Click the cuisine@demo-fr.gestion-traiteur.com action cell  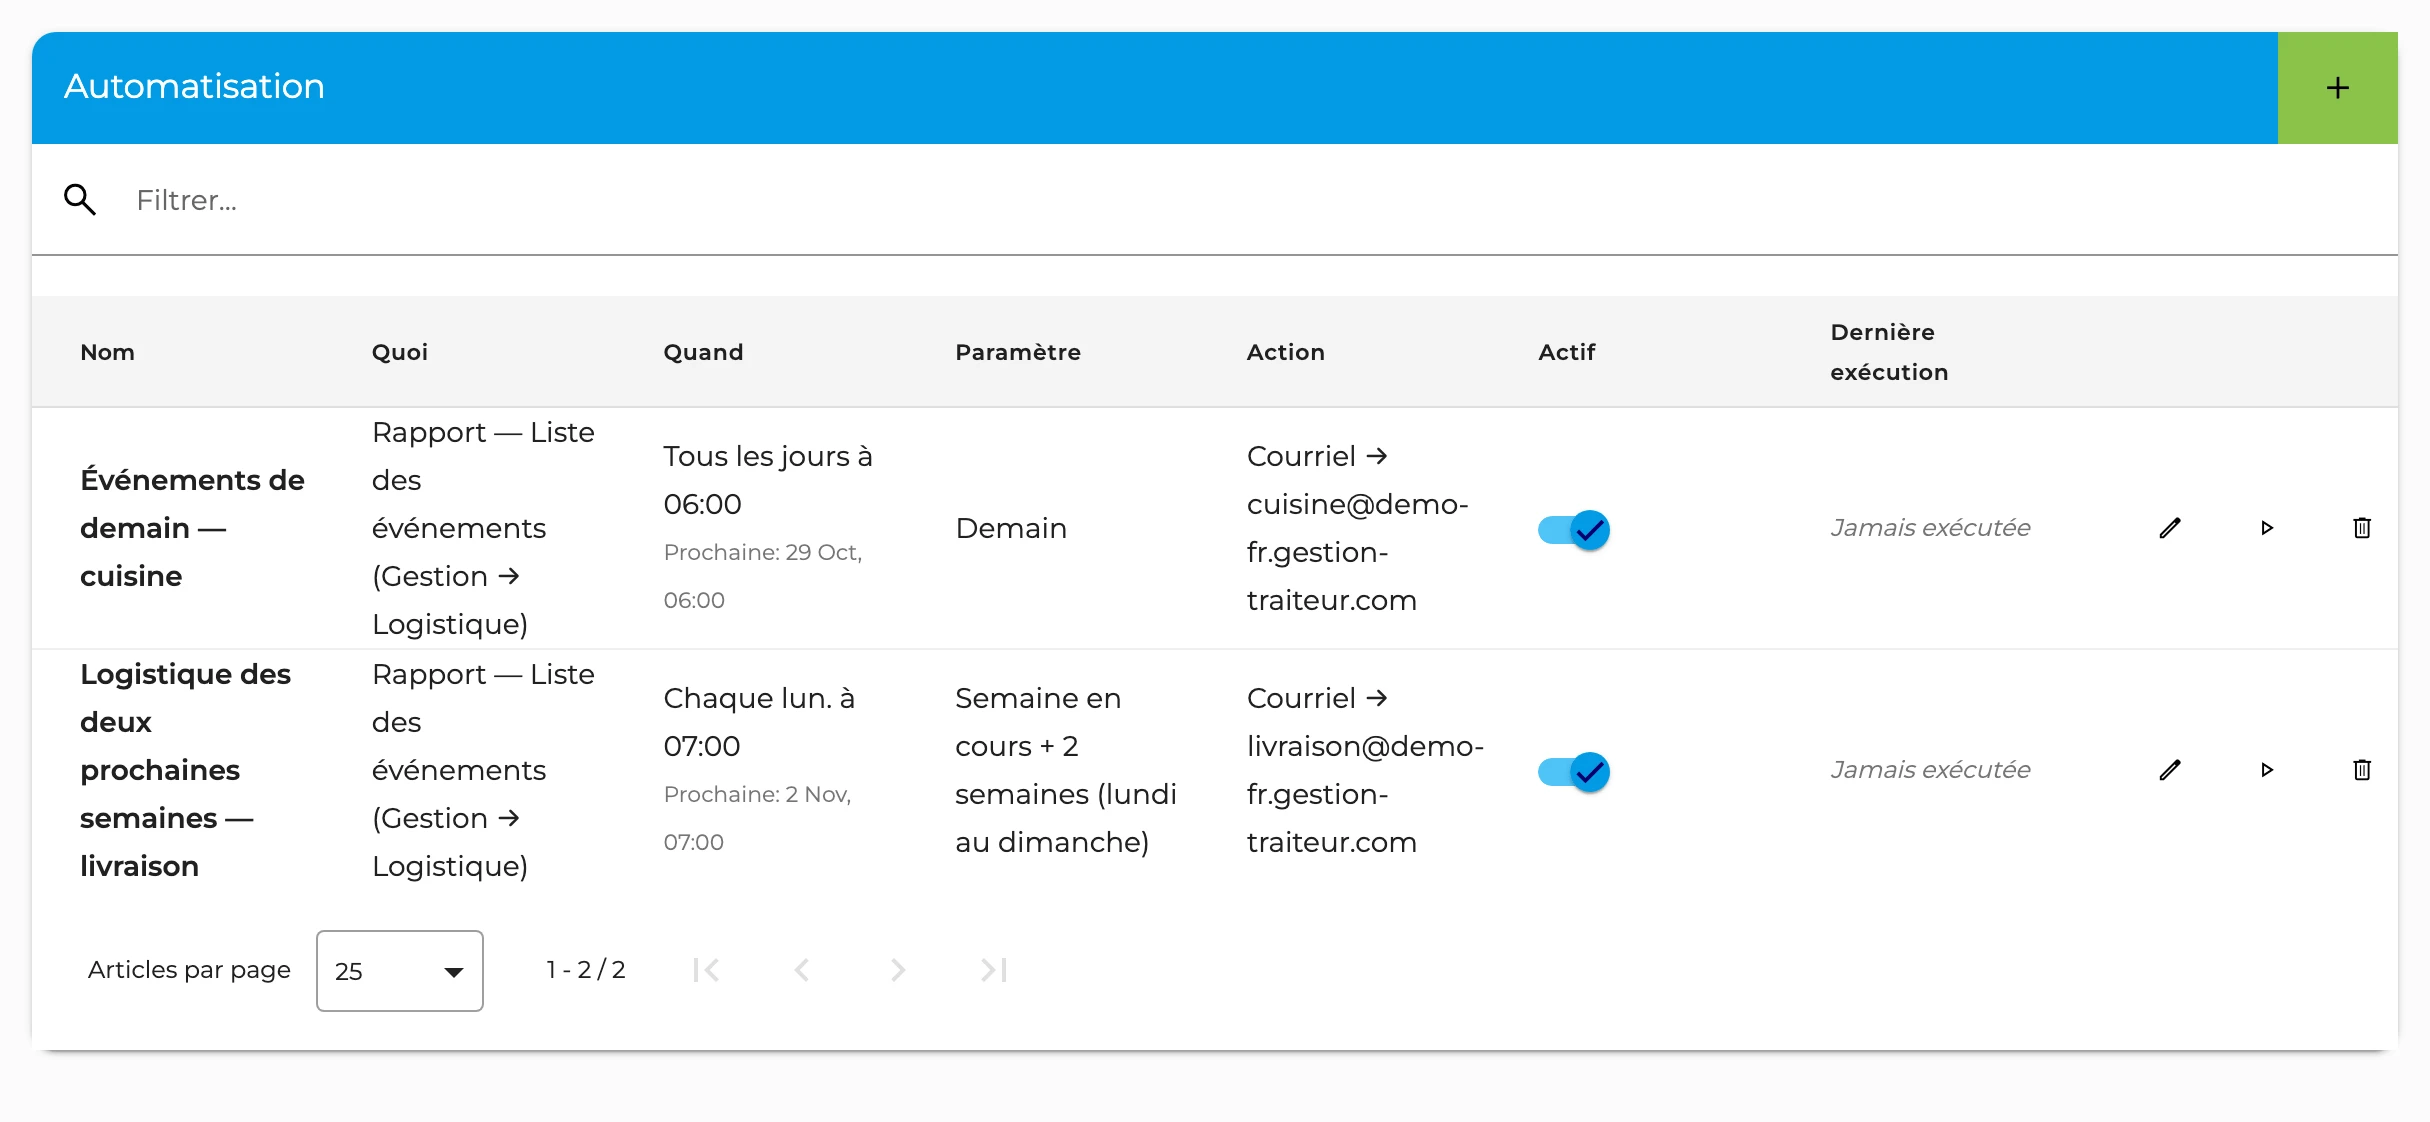click(1358, 528)
